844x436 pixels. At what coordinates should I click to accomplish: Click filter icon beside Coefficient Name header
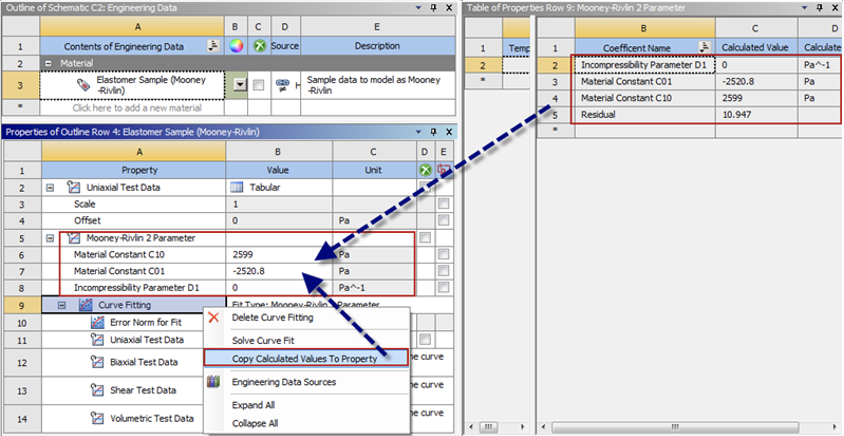(704, 47)
